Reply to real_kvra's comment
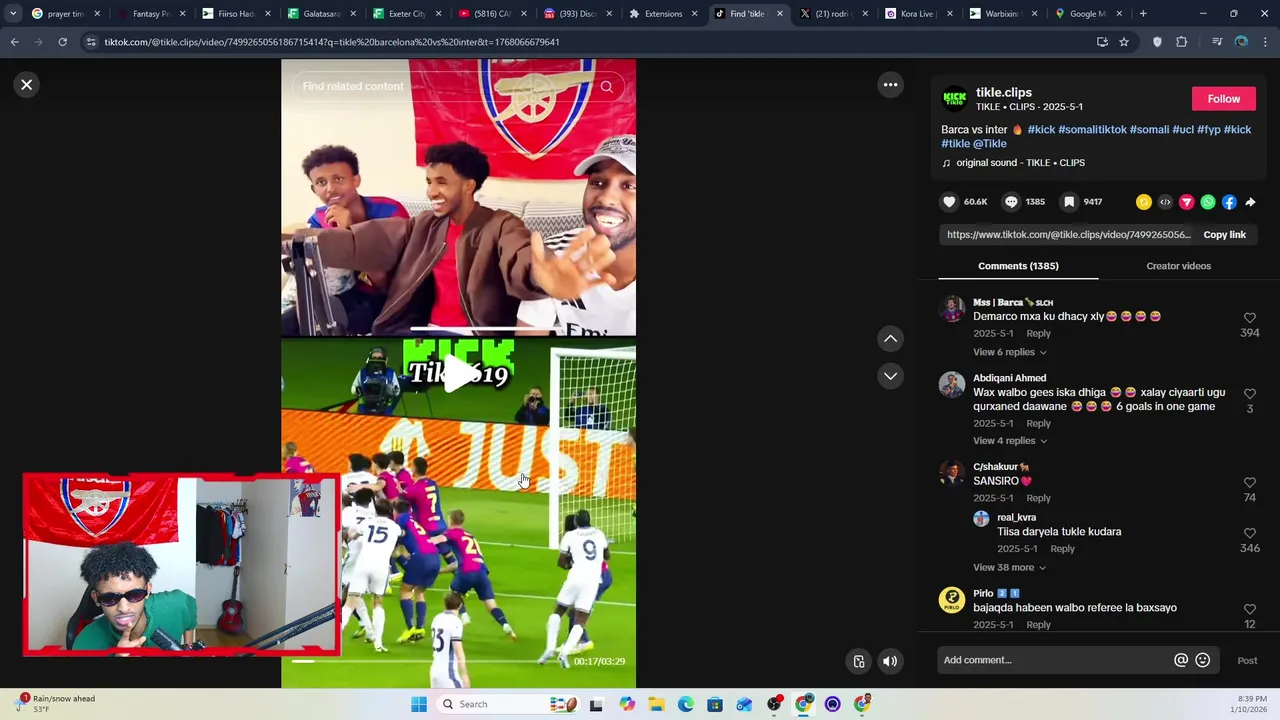Screen dimensions: 1280x720 [1062, 549]
